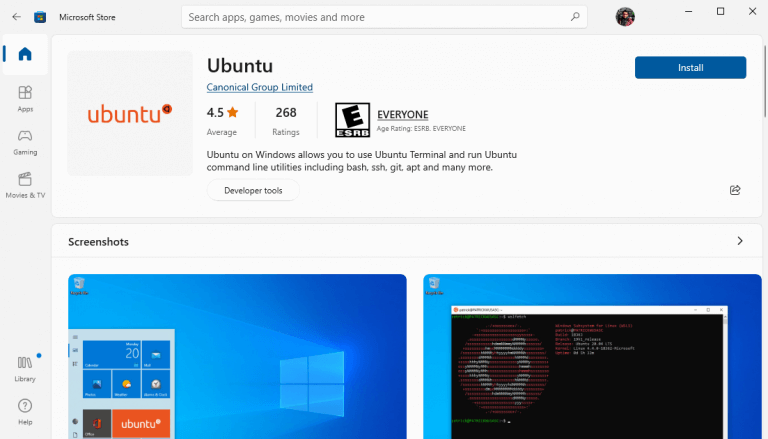The image size is (768, 439).
Task: Click the Age Rating: ESRB. EVERYONE text
Action: coord(421,129)
